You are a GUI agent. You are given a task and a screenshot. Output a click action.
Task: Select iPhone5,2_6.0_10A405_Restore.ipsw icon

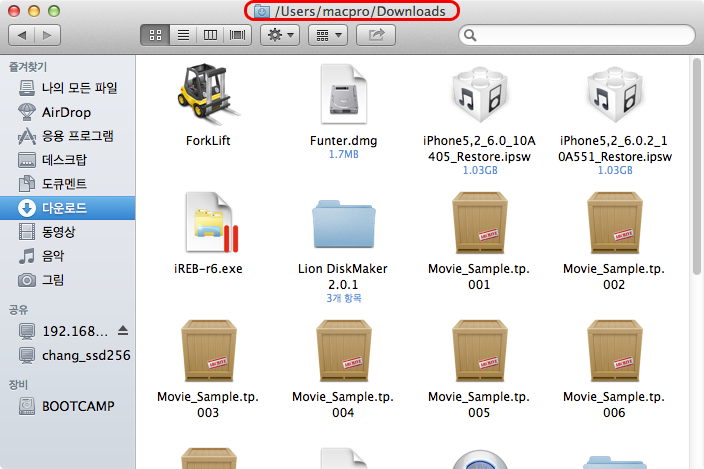(x=480, y=94)
